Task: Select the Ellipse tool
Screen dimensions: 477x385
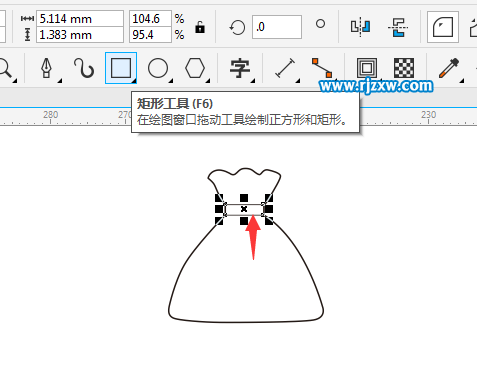Action: coord(158,68)
